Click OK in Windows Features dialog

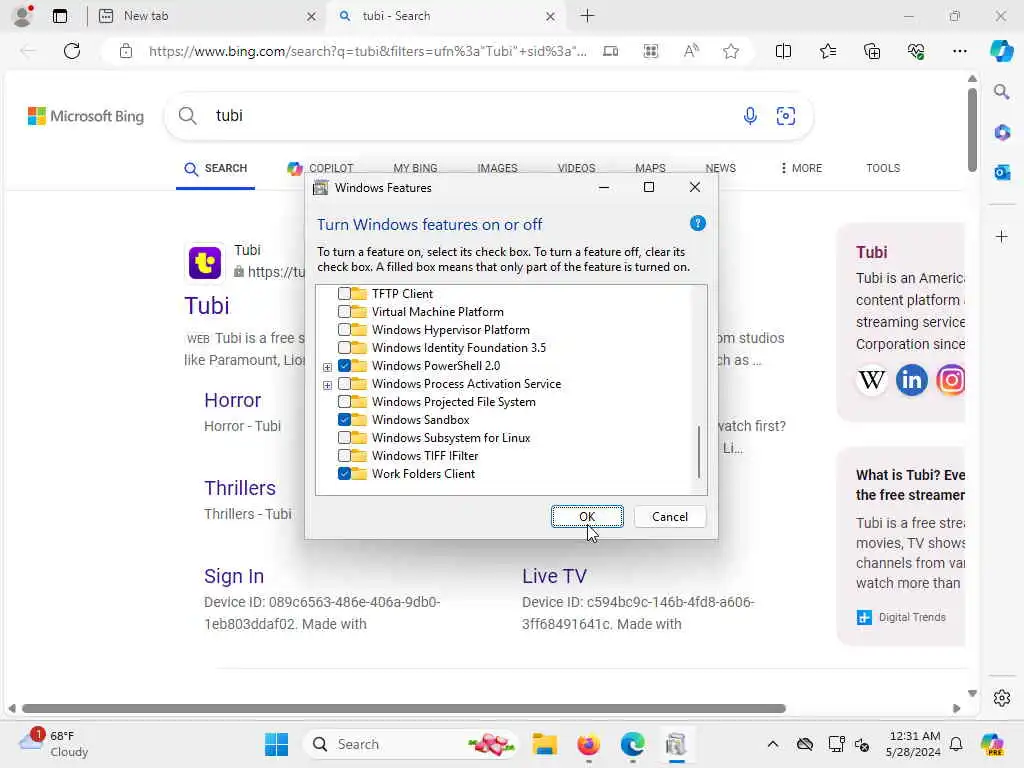click(586, 517)
